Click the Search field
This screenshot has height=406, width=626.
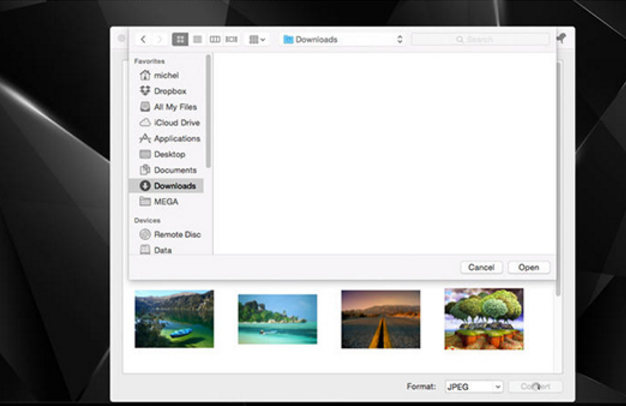coord(480,39)
